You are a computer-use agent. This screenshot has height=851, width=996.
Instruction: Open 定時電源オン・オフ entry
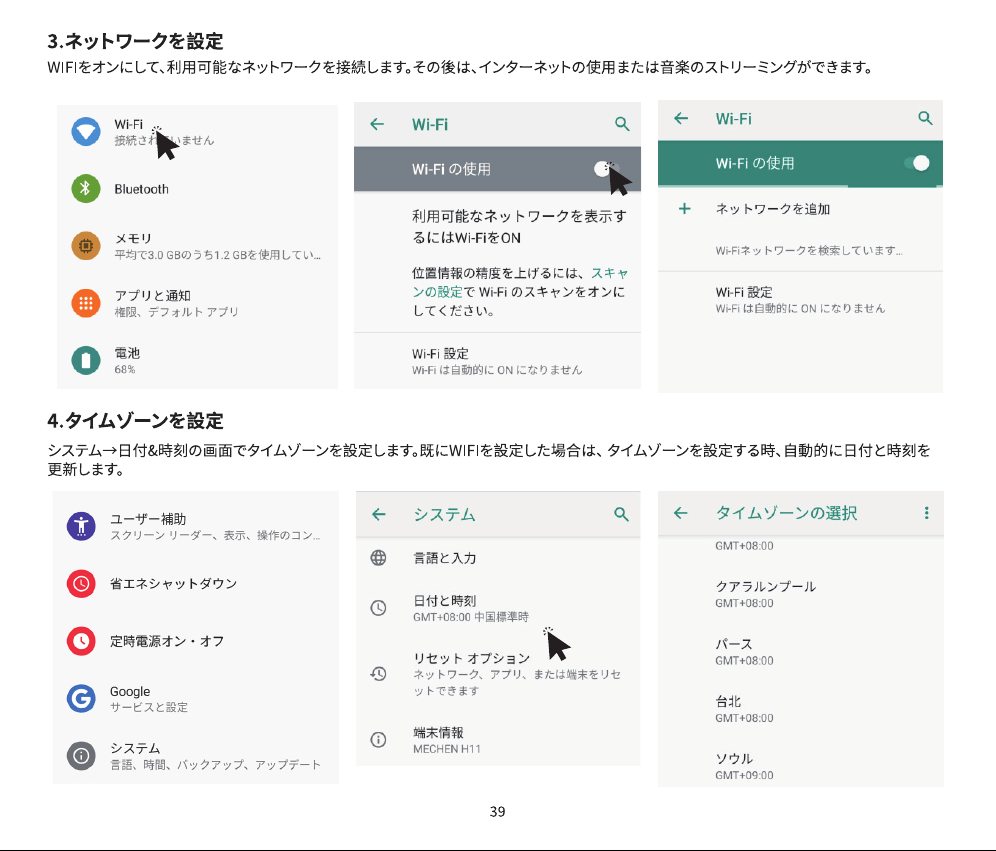196,641
